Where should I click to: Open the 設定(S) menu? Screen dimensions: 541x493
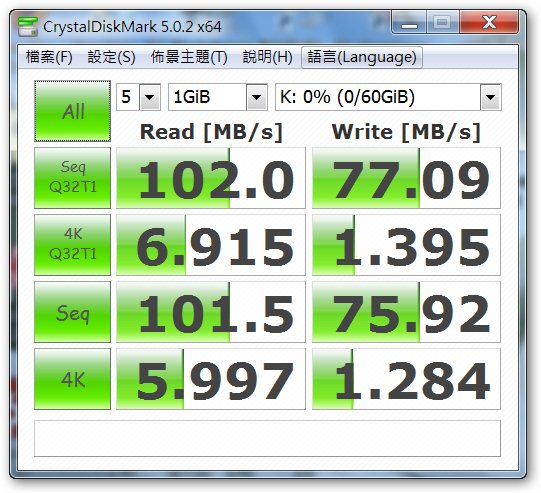pos(111,57)
